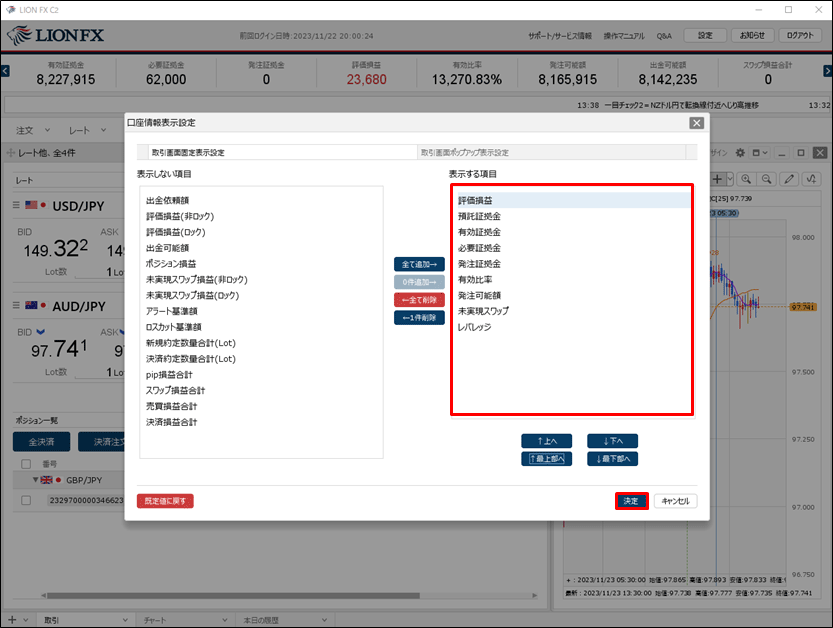Select 有効比率 in displayed items list
This screenshot has height=628, width=833.
point(572,279)
